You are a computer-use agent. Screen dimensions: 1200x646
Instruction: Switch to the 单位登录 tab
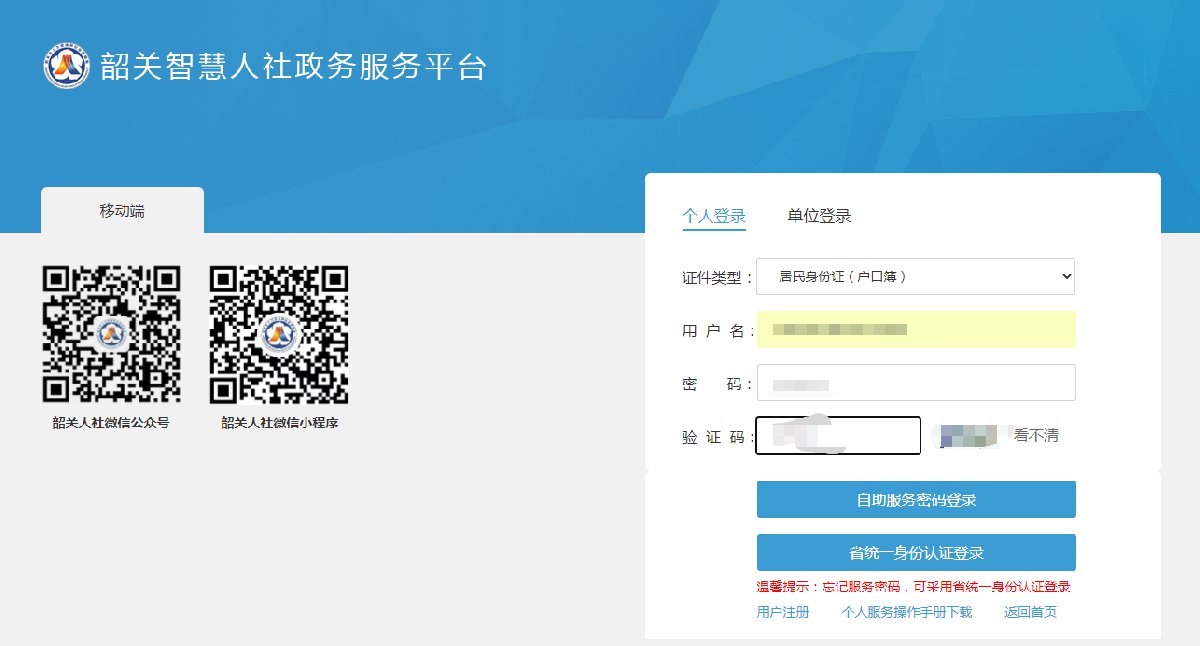819,216
